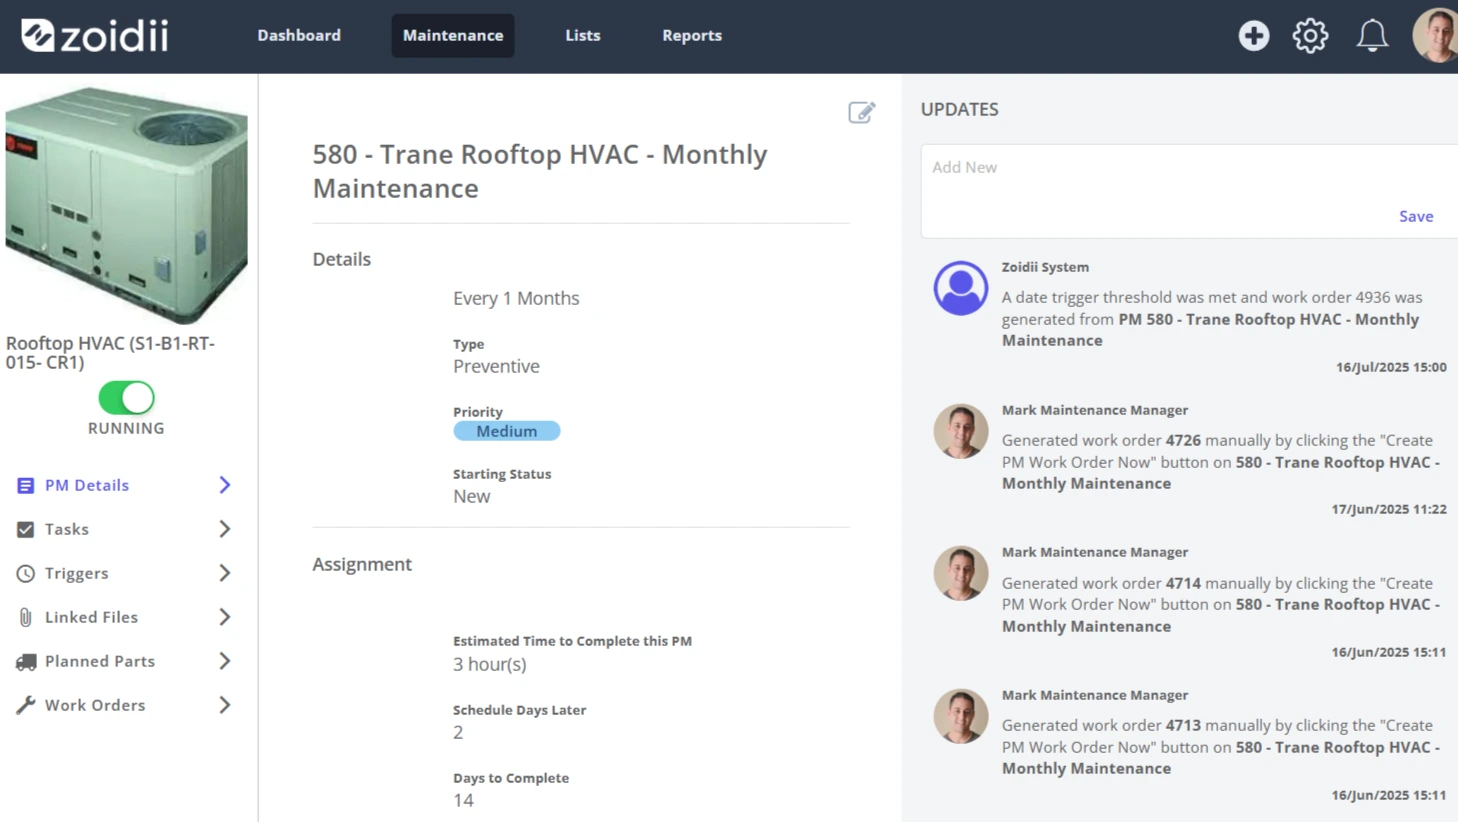This screenshot has width=1458, height=822.
Task: Click the '3 hour(s)' estimated time value
Action: click(x=490, y=664)
